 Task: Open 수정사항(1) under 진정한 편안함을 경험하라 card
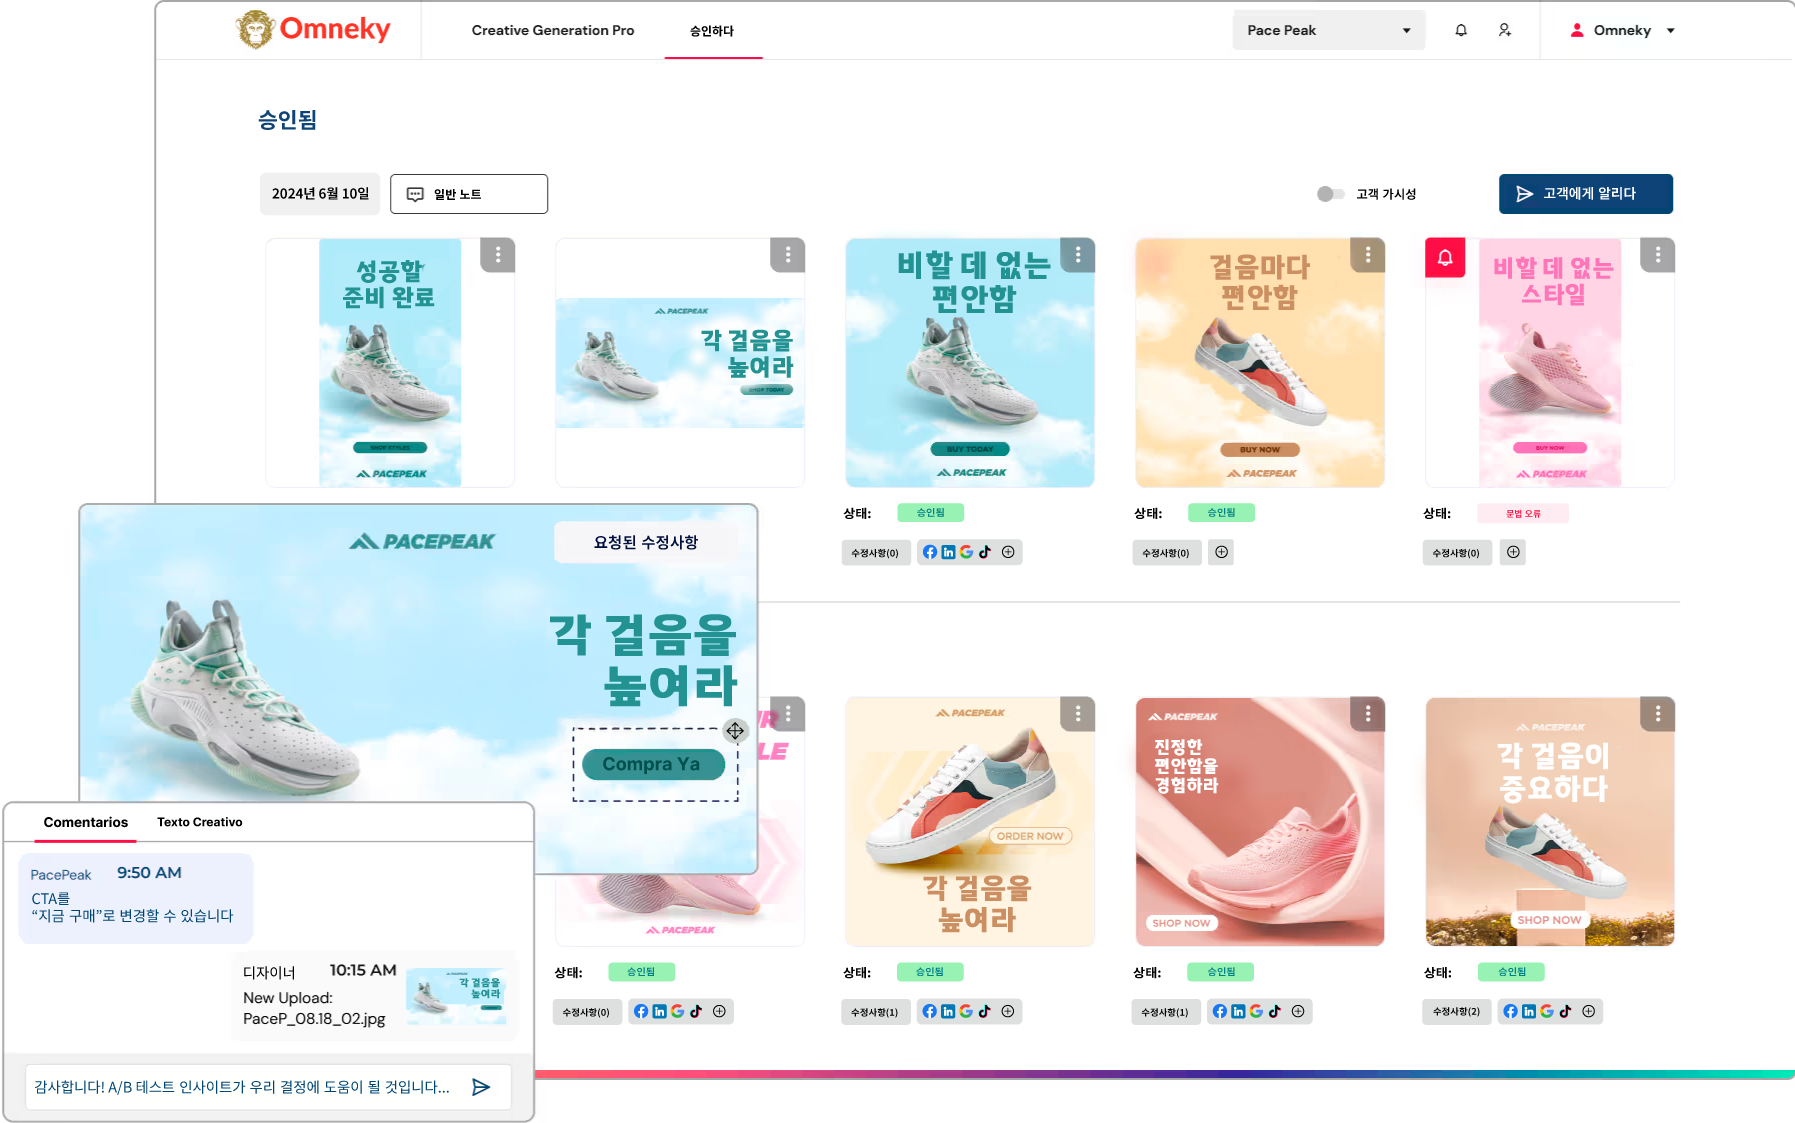[1165, 1012]
